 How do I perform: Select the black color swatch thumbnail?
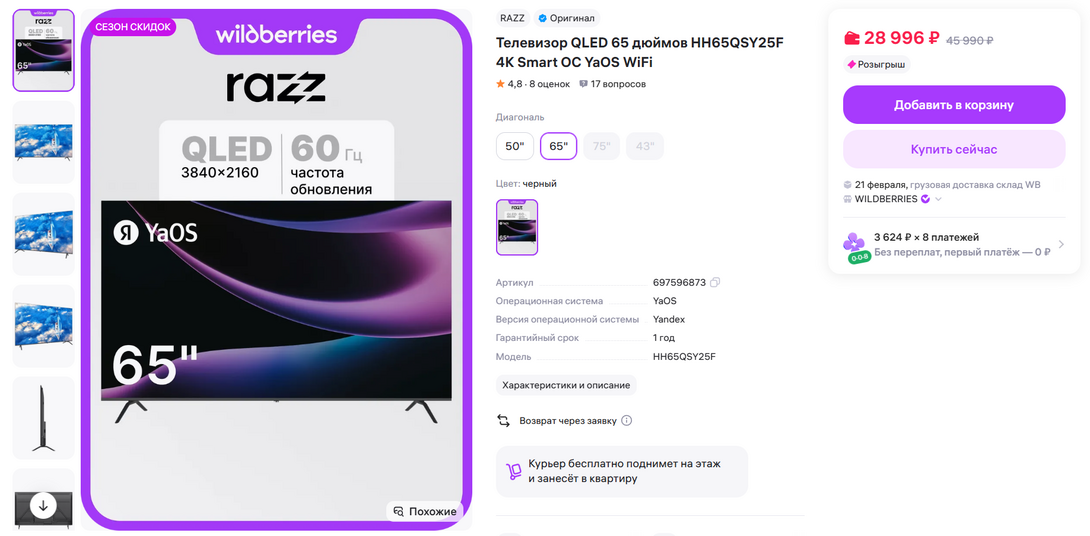pyautogui.click(x=516, y=227)
